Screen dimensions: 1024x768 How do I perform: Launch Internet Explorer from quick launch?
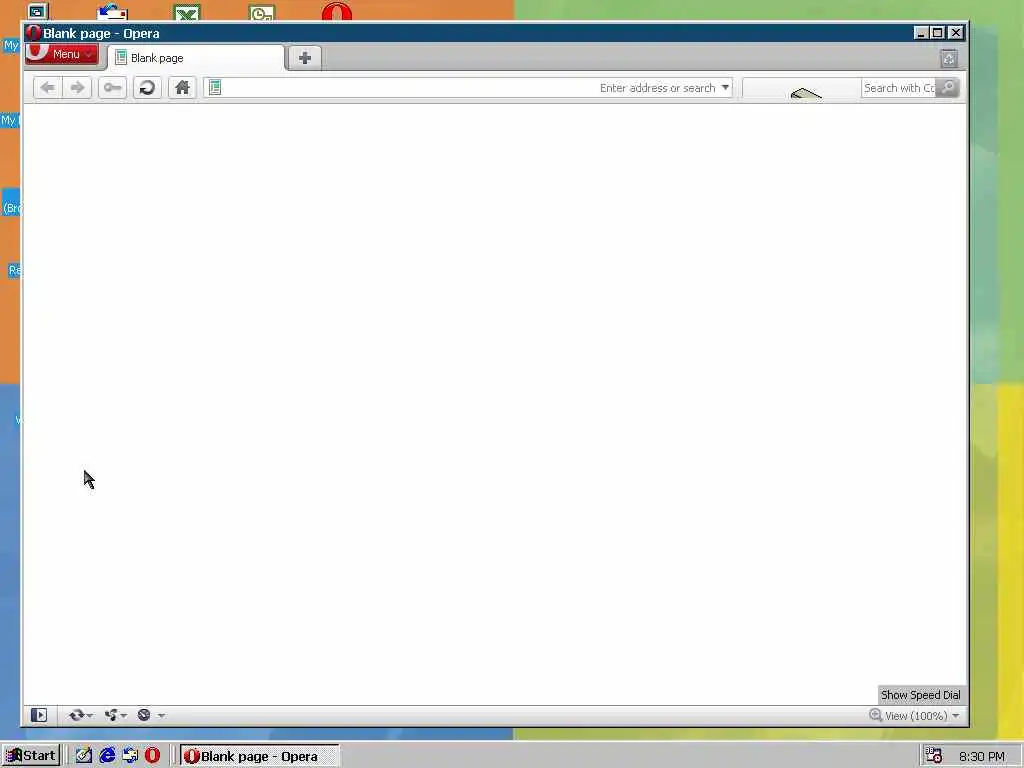[107, 756]
